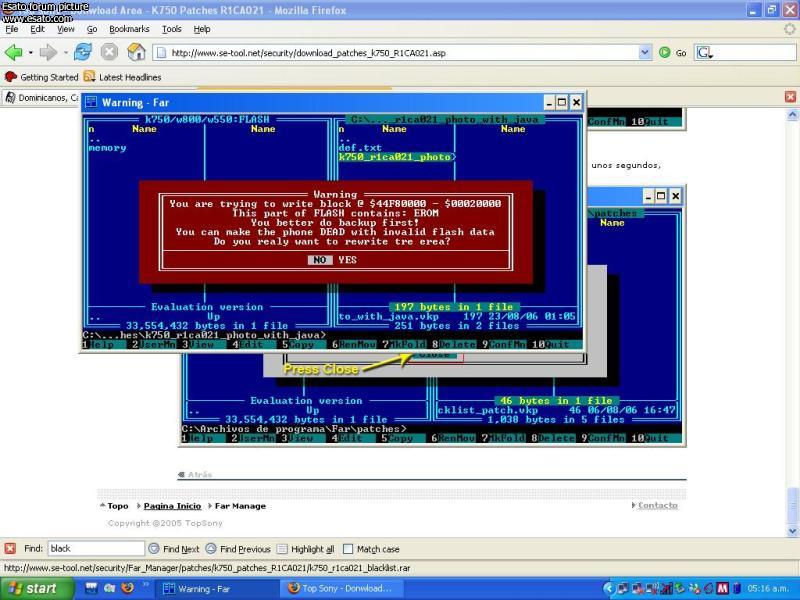Viewport: 800px width, 600px height.
Task: Click the page scrollbar down arrow
Action: click(x=792, y=530)
